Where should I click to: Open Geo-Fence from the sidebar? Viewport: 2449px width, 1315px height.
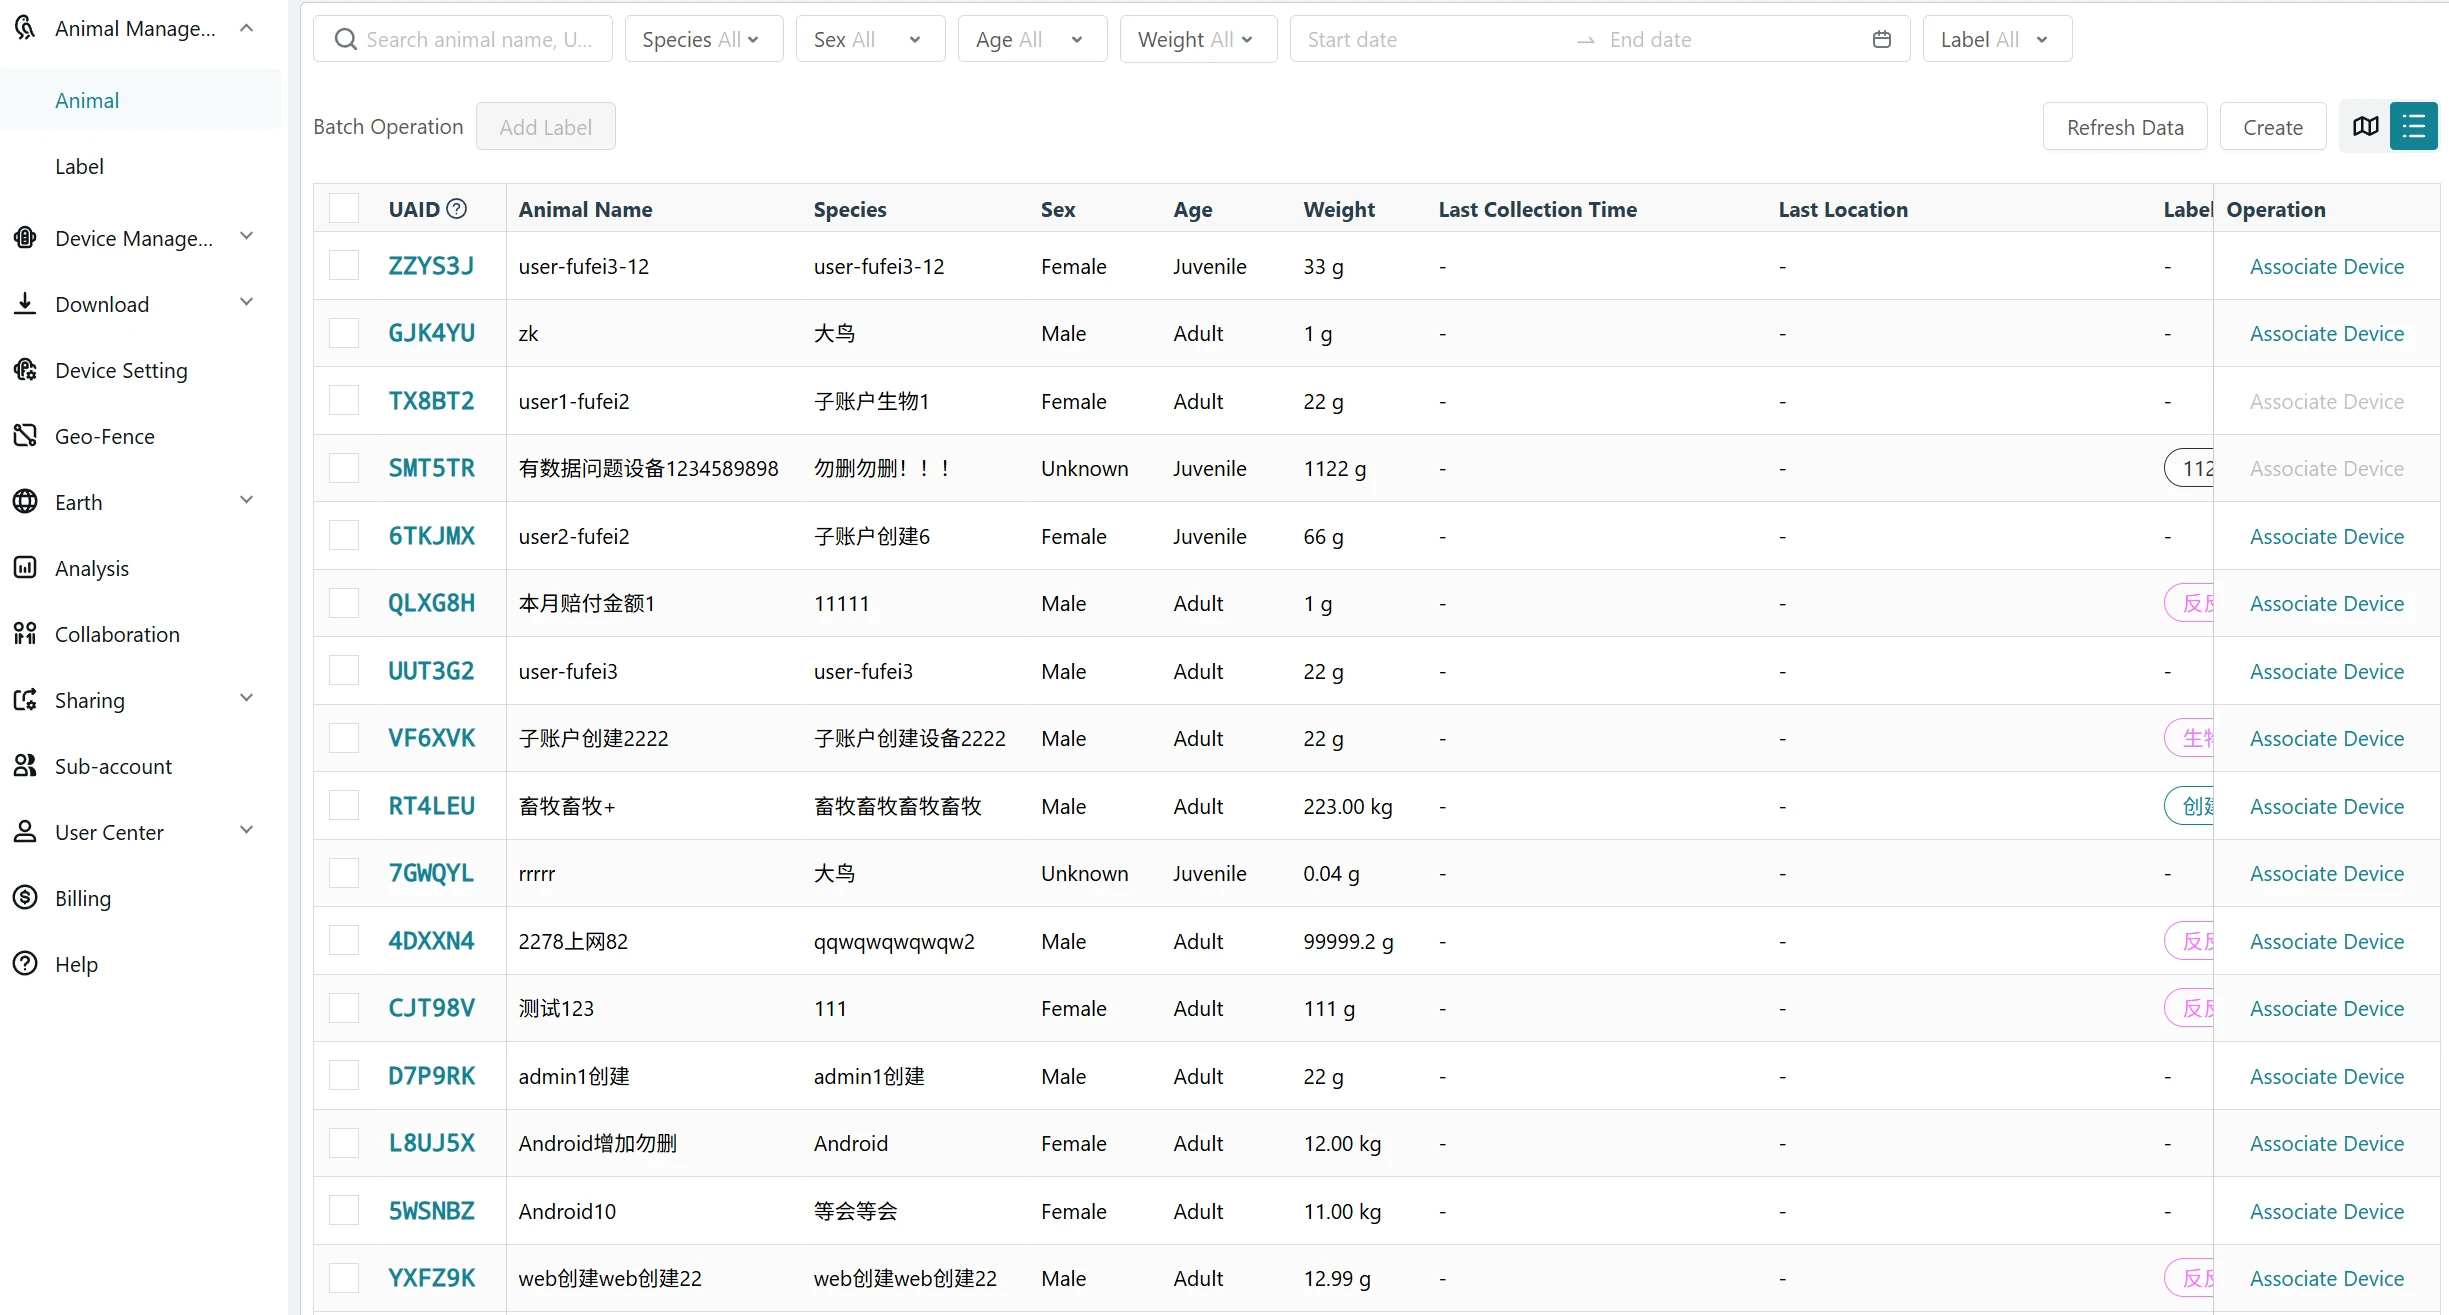point(104,436)
